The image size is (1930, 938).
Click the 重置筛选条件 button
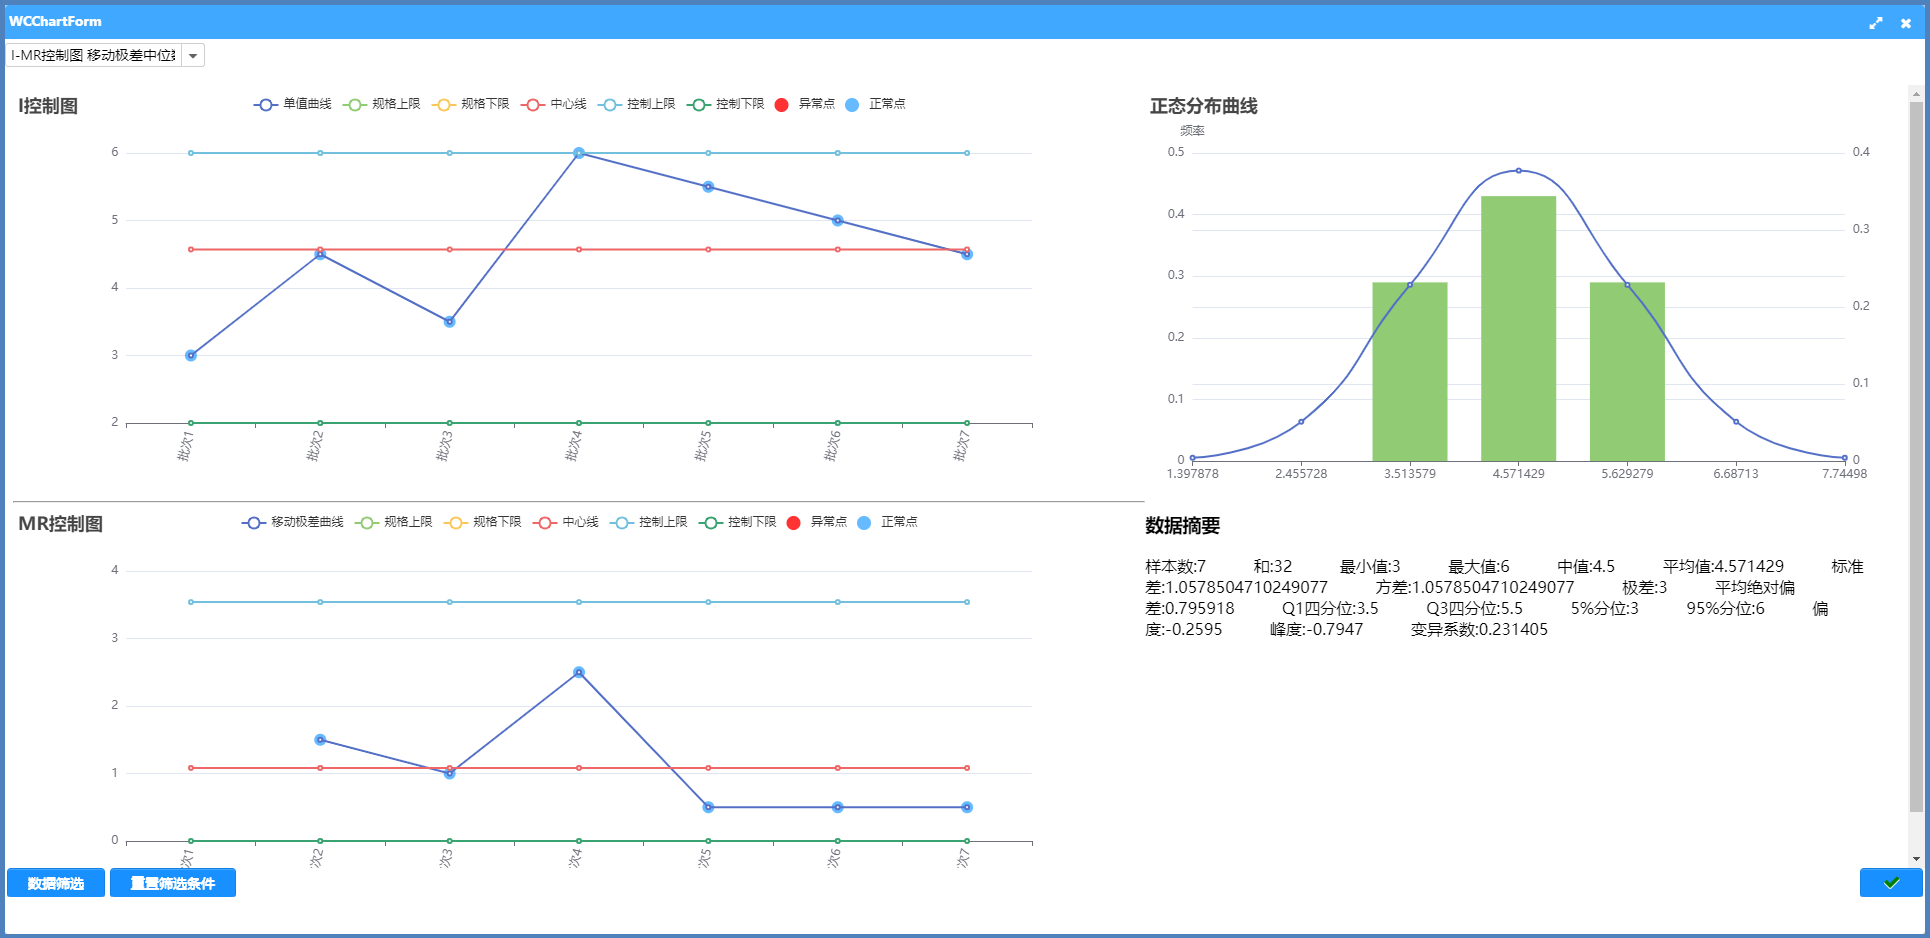pyautogui.click(x=173, y=883)
